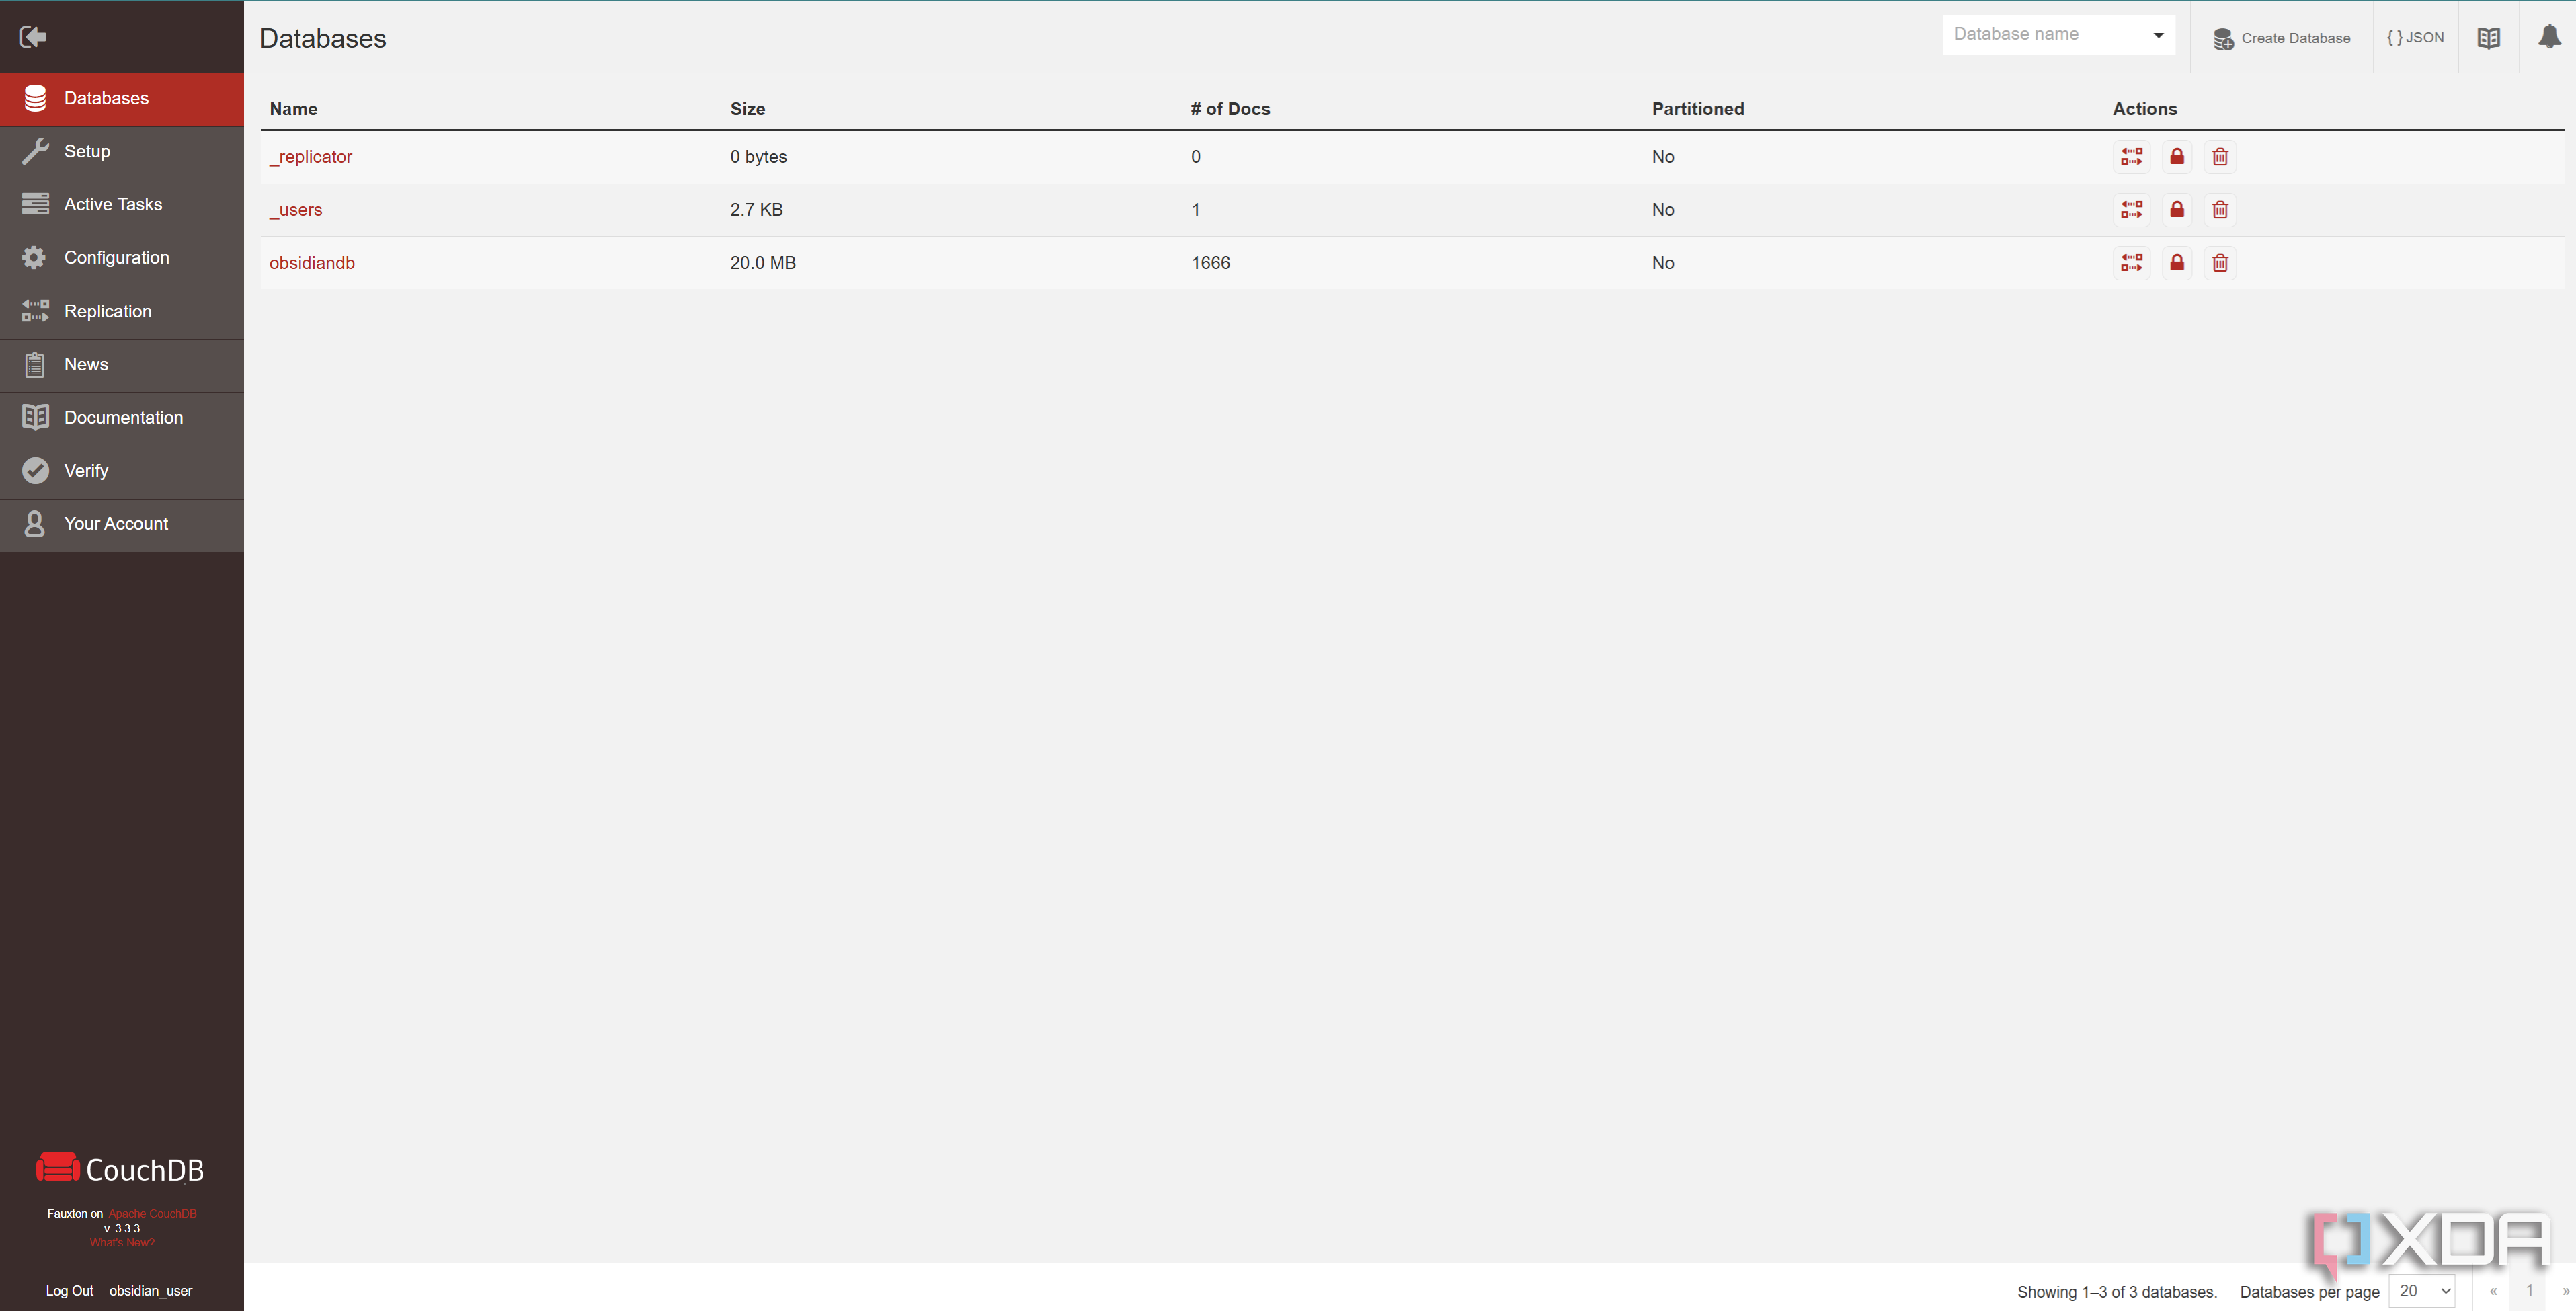Click Log Out at the bottom
This screenshot has height=1311, width=2576.
click(x=69, y=1290)
